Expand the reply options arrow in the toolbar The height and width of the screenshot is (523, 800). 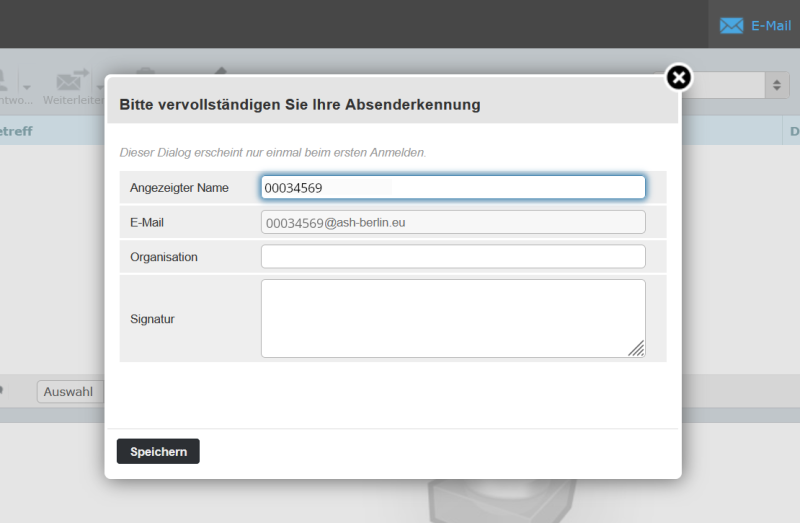[27, 88]
